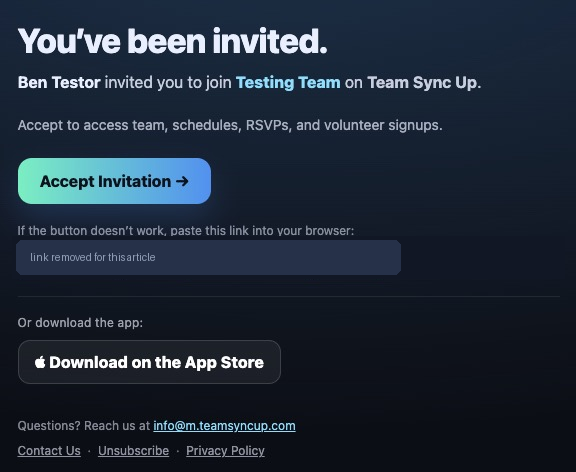Click the Ben Testor name
Screen dimensions: 576x472
(59, 83)
